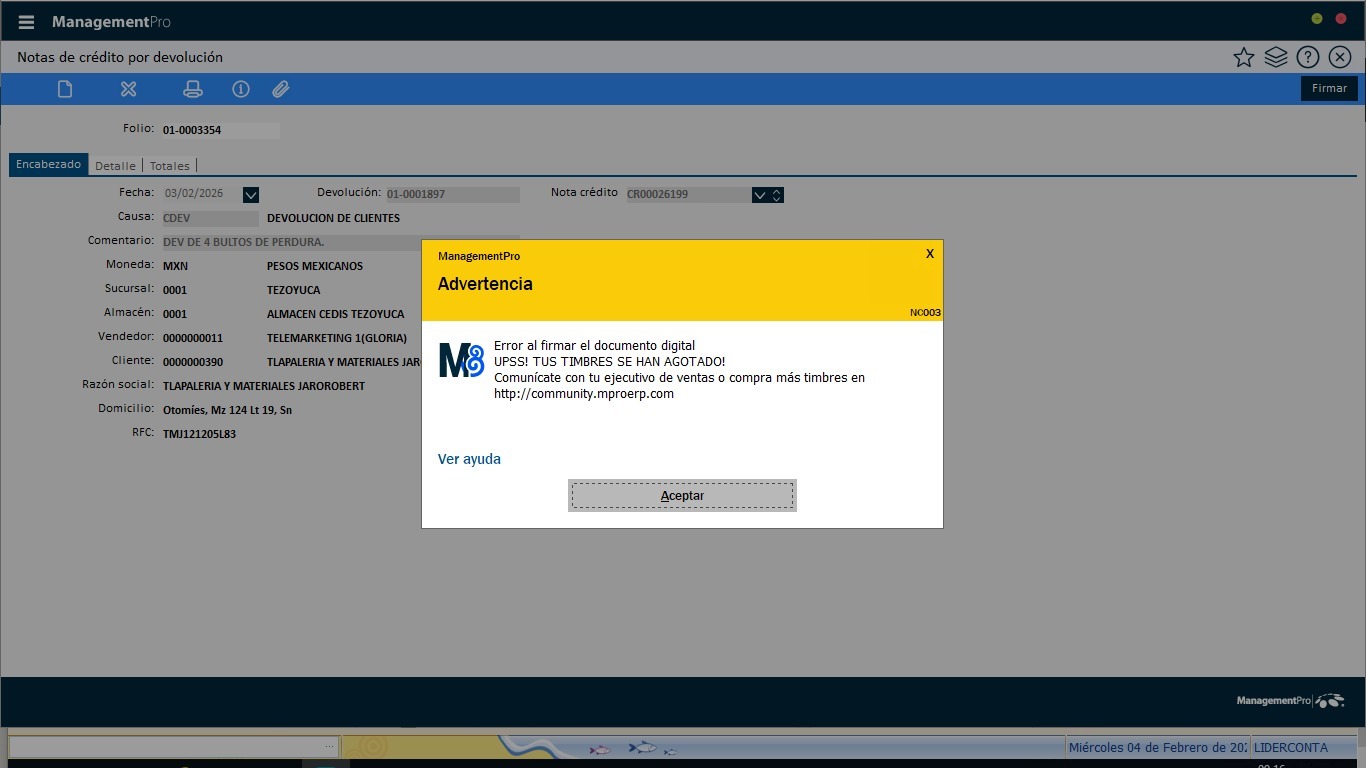Expand the Nota crédito dropdown arrow

click(x=760, y=195)
